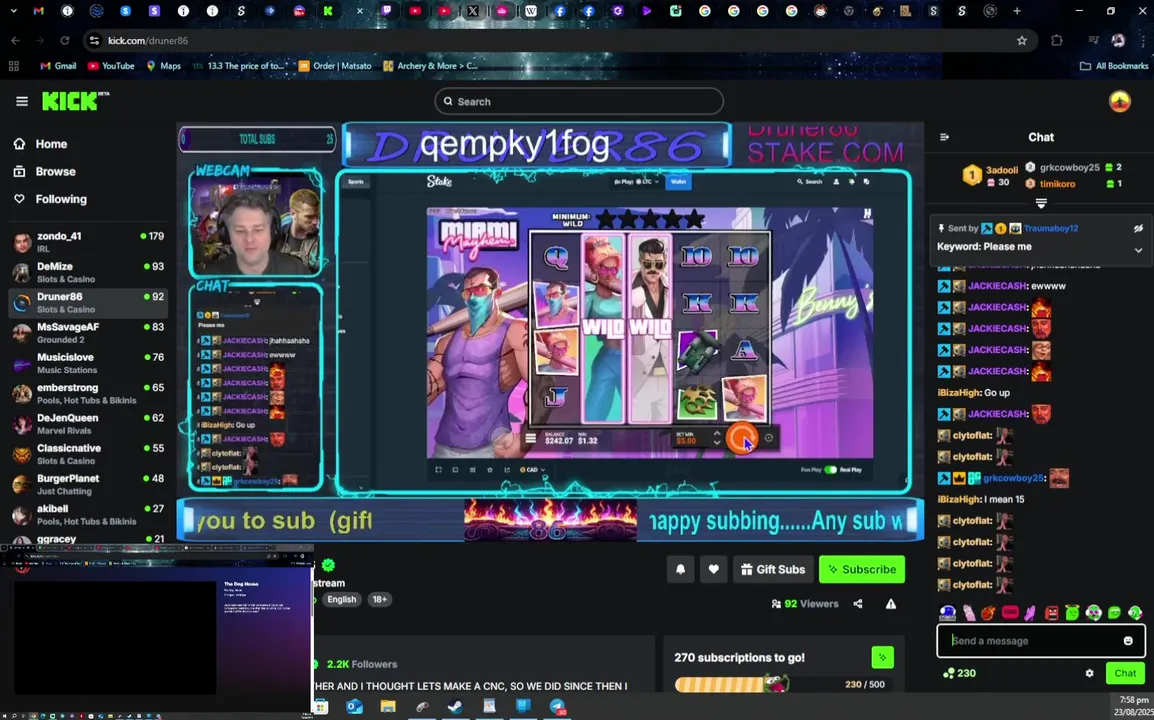
Task: Open Classicnative channel in sidebar
Action: click(88, 453)
